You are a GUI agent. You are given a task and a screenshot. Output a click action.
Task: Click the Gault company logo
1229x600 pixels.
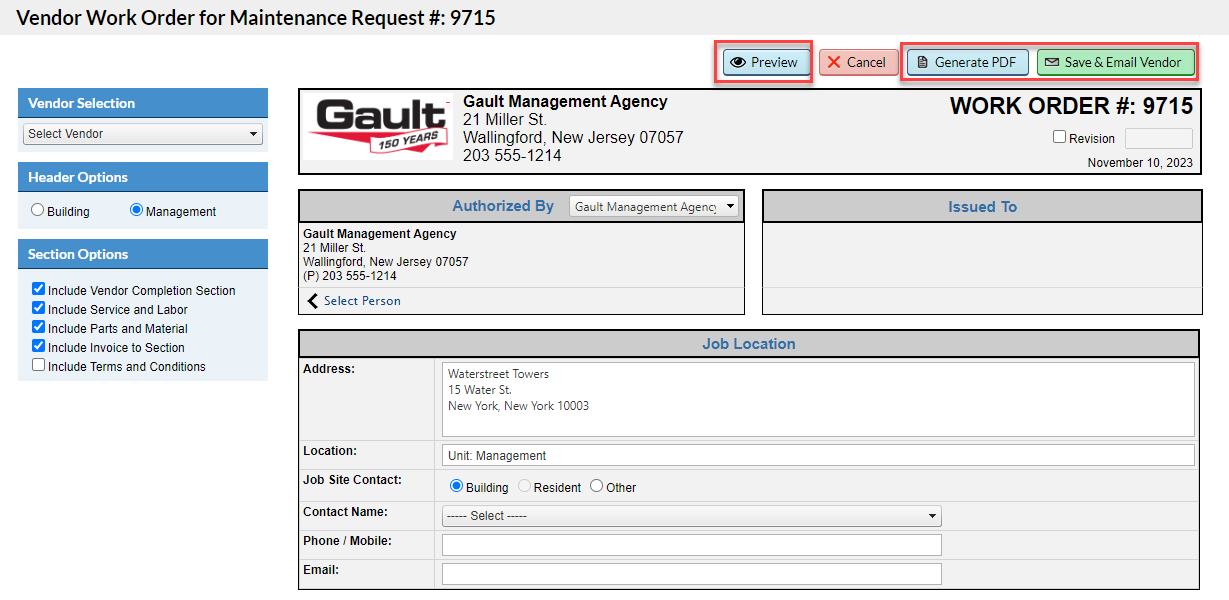click(379, 126)
